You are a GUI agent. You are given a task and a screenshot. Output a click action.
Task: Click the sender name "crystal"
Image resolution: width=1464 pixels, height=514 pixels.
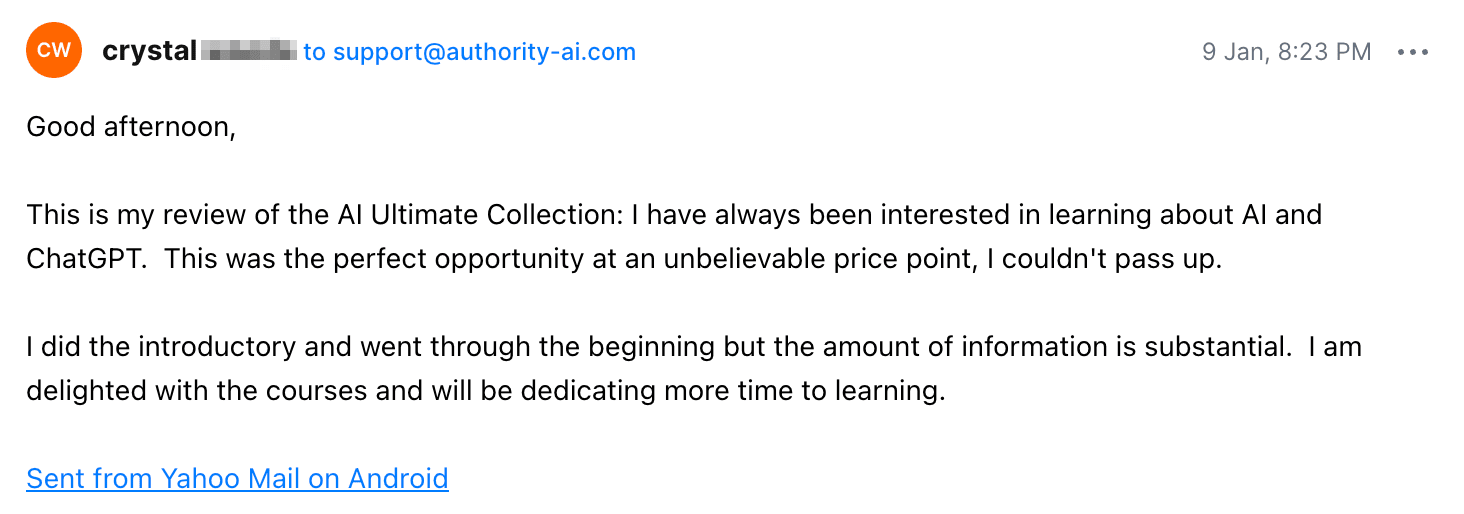[x=149, y=52]
